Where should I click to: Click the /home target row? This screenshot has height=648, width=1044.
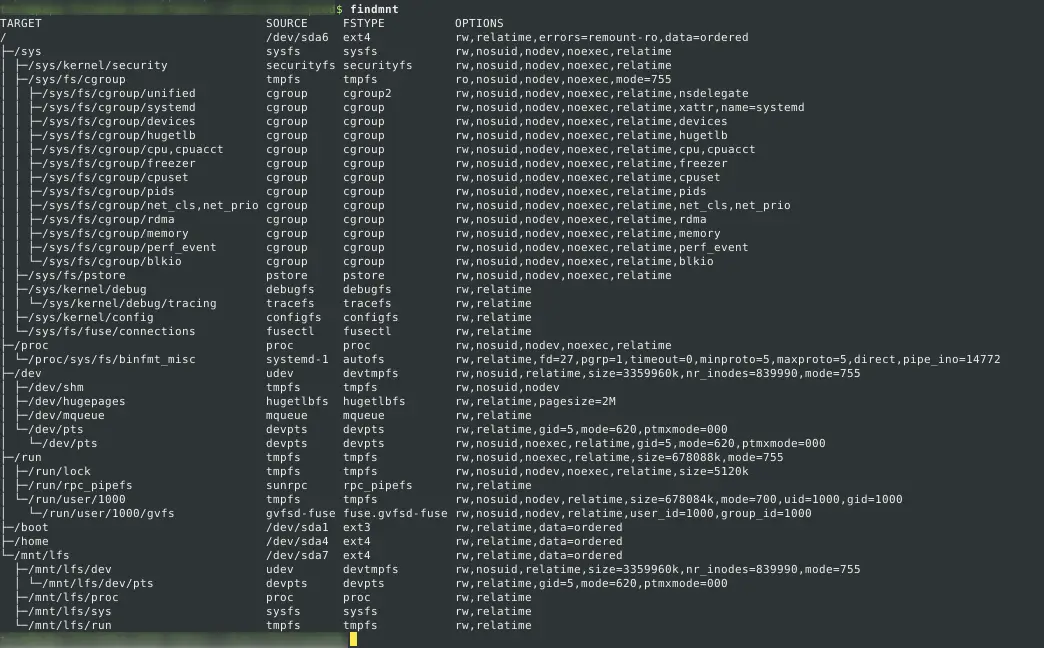tap(31, 541)
